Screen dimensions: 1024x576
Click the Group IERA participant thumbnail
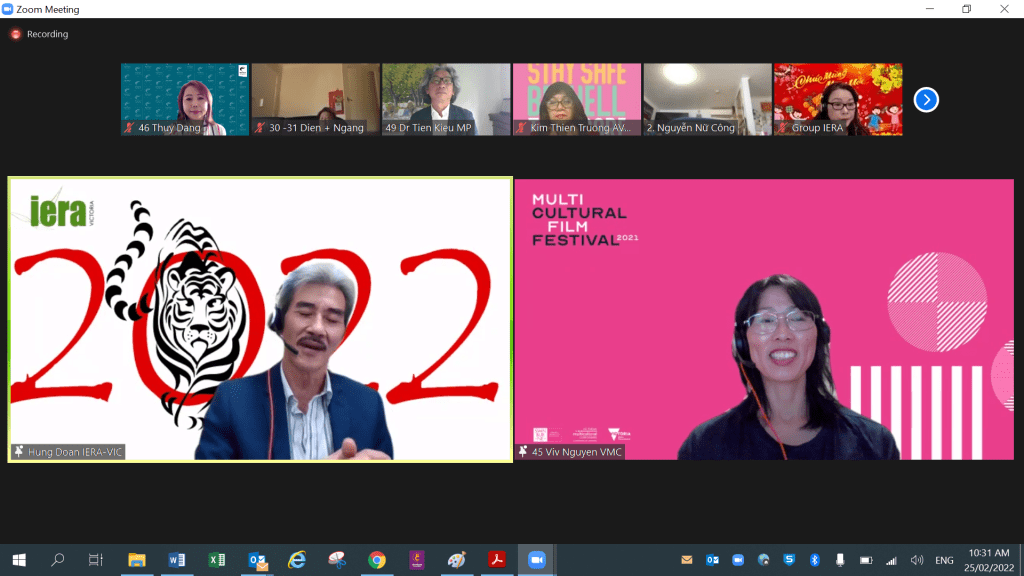837,99
